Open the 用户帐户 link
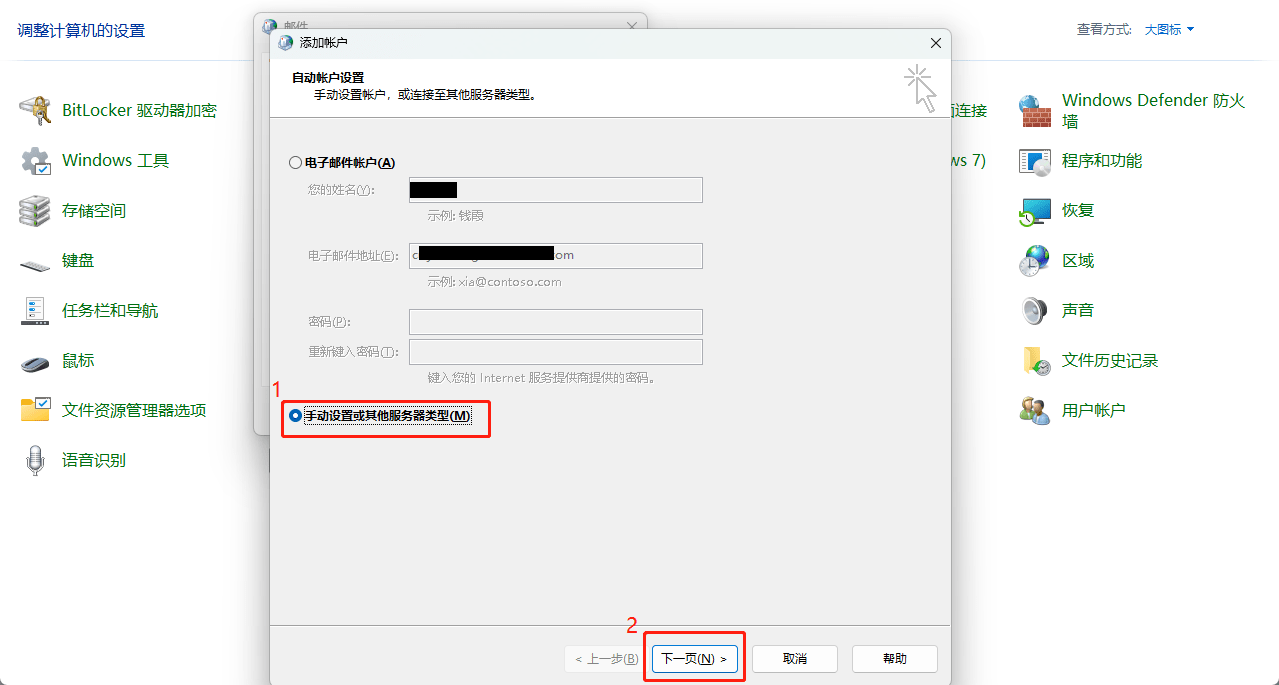The width and height of the screenshot is (1279, 685). (x=1093, y=411)
